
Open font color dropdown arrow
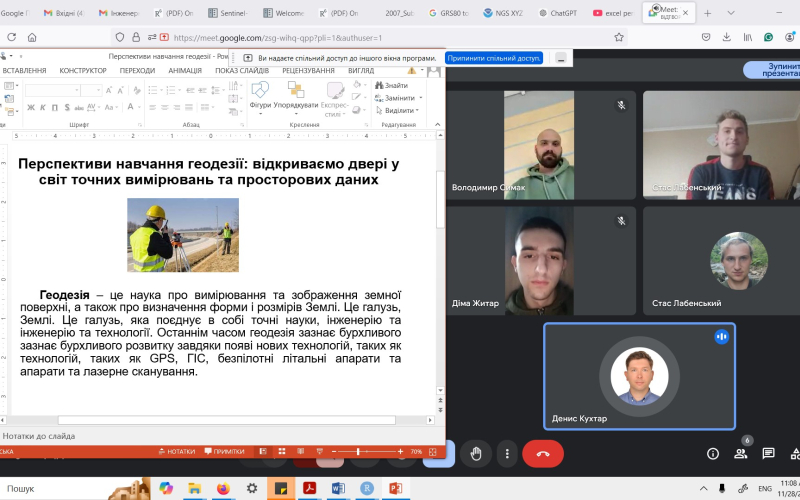coord(139,107)
